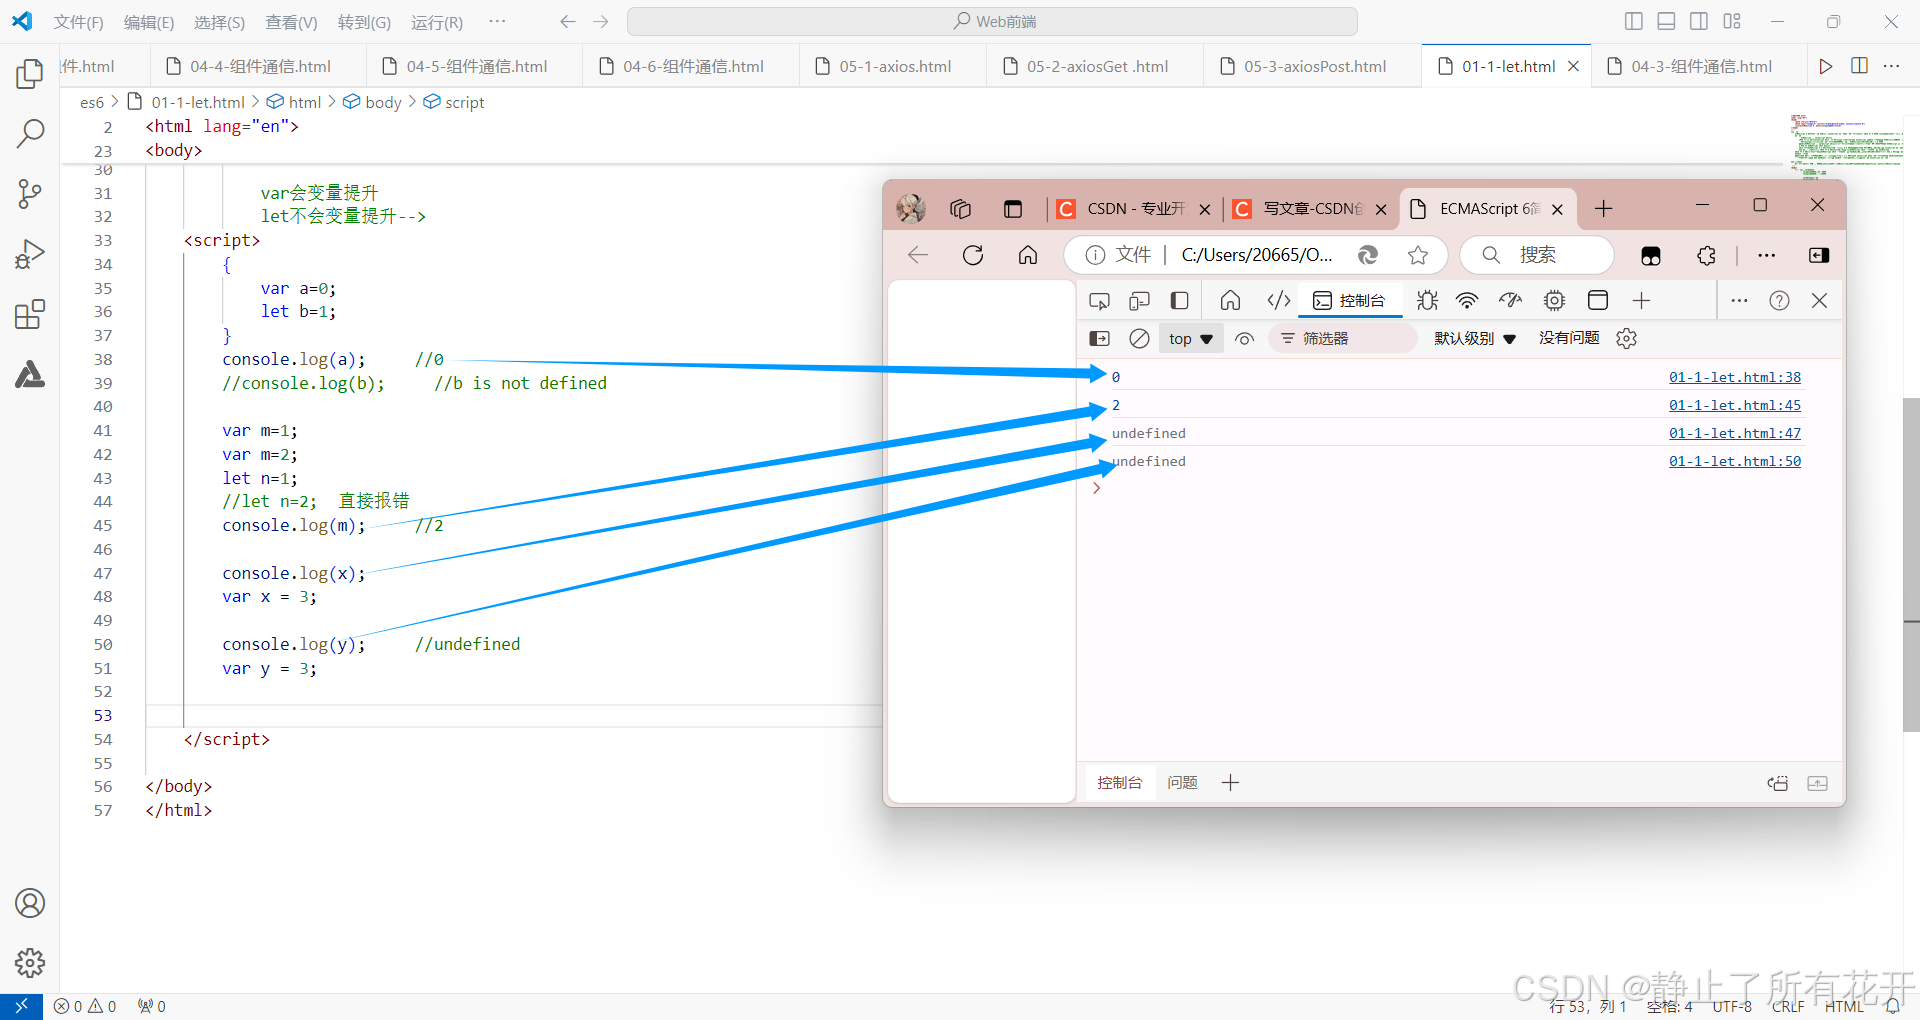
Task: Open Customize Layout in VS Code
Action: pyautogui.click(x=1732, y=21)
